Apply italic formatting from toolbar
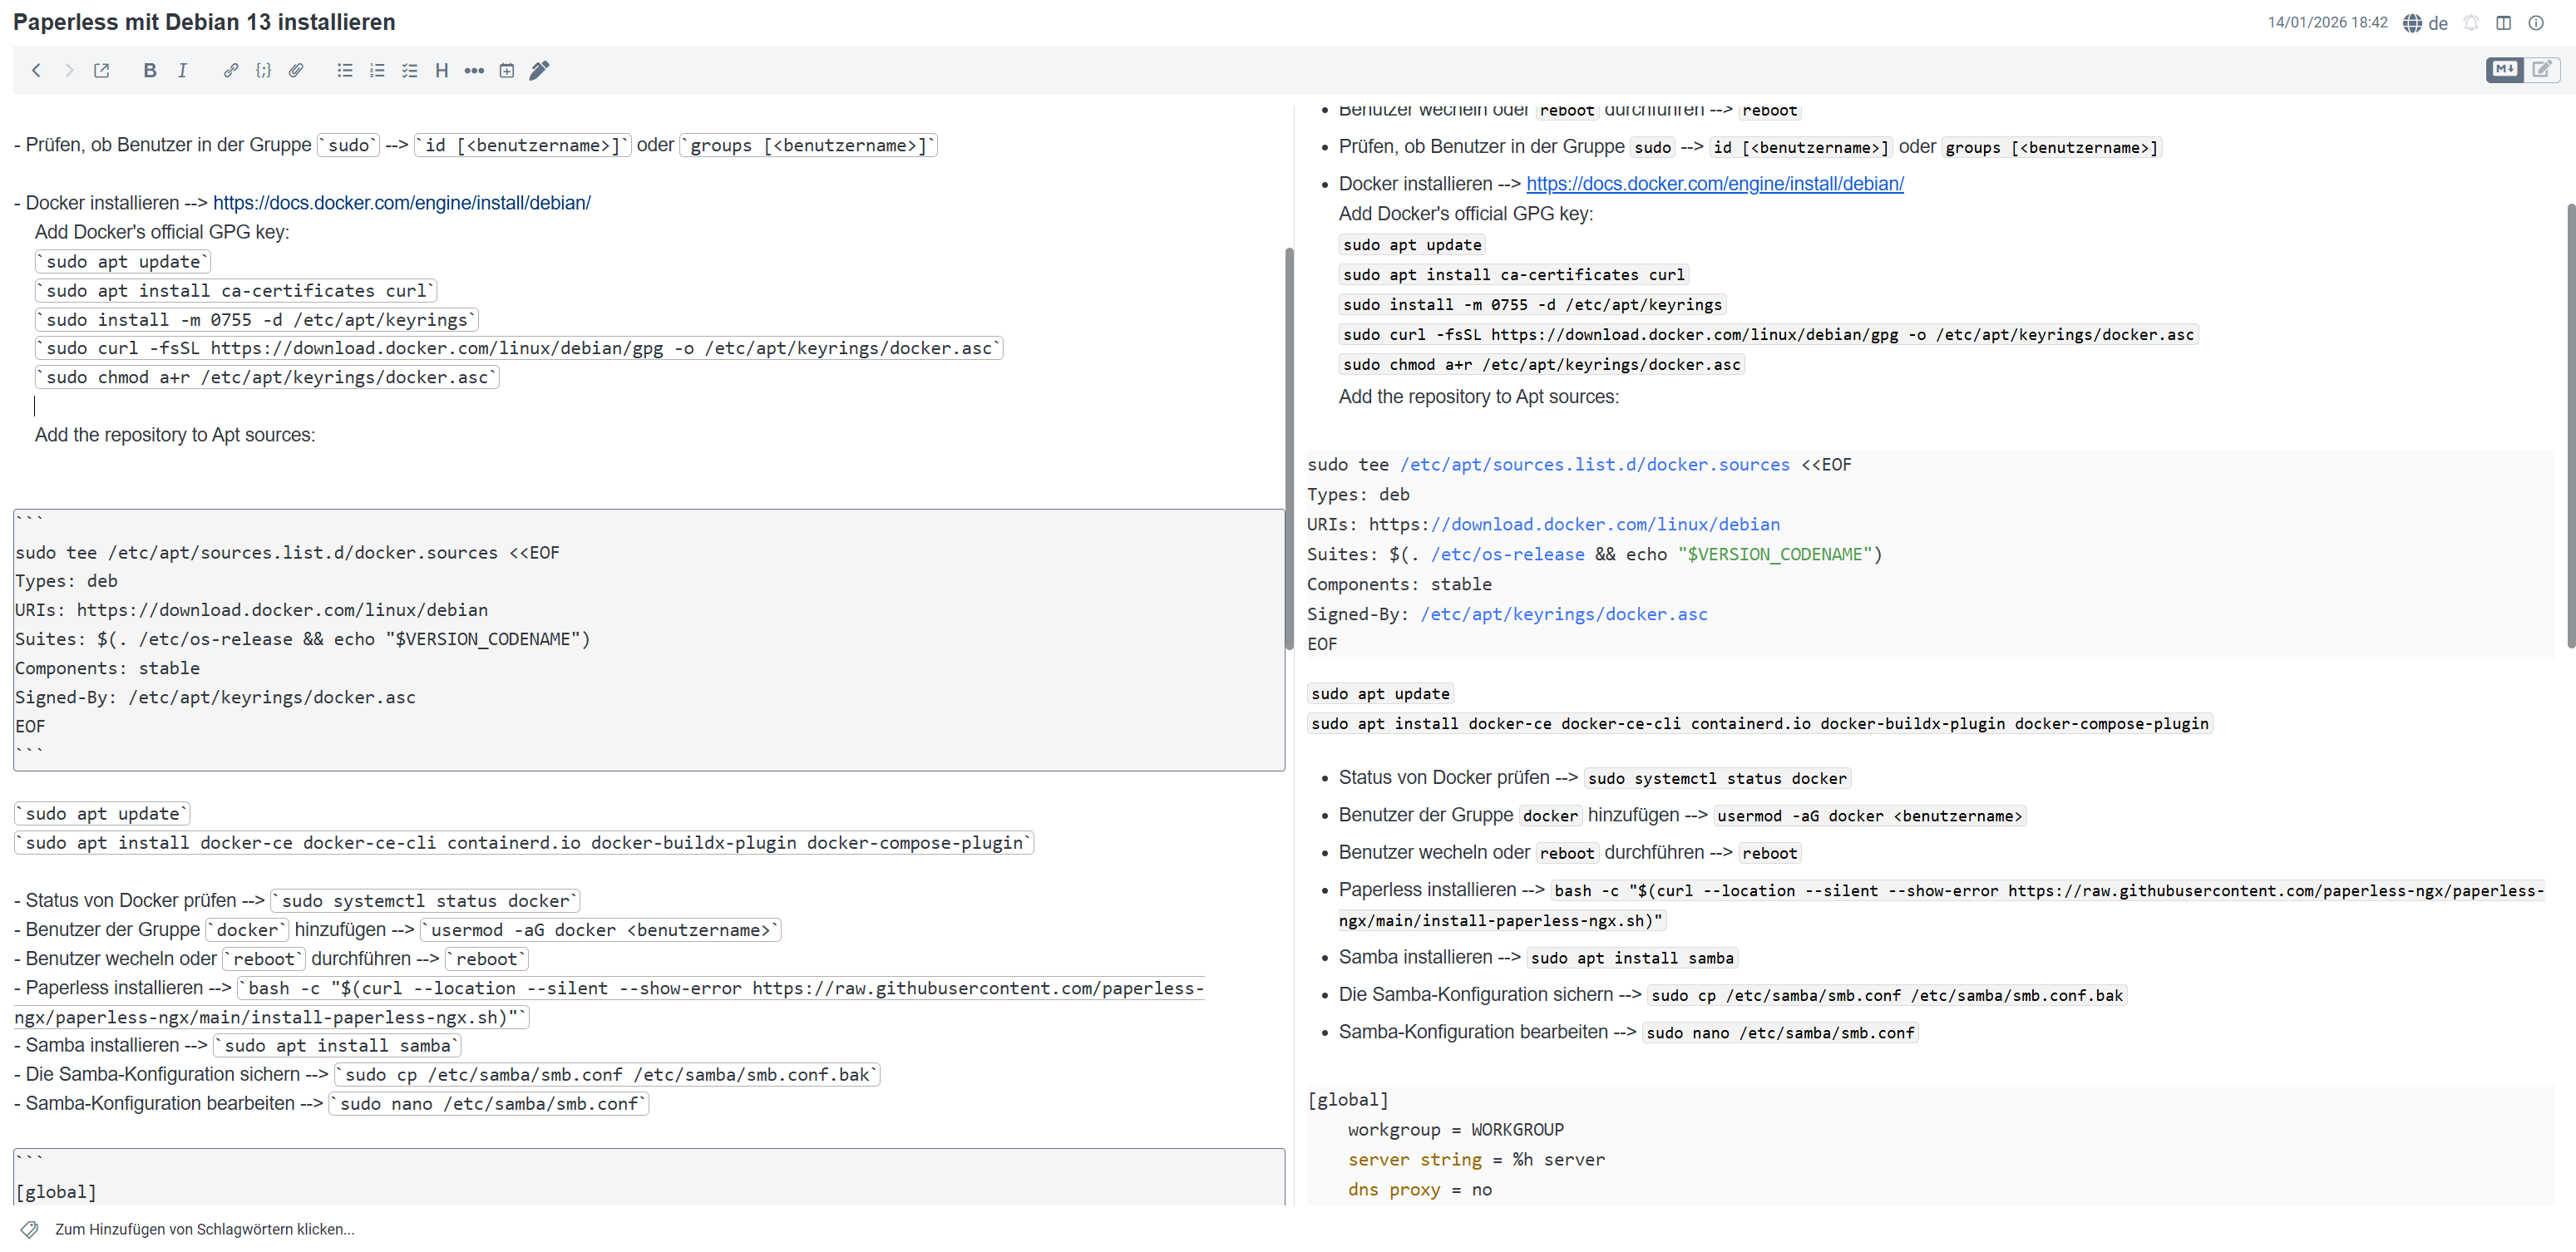The image size is (2576, 1252). 182,70
